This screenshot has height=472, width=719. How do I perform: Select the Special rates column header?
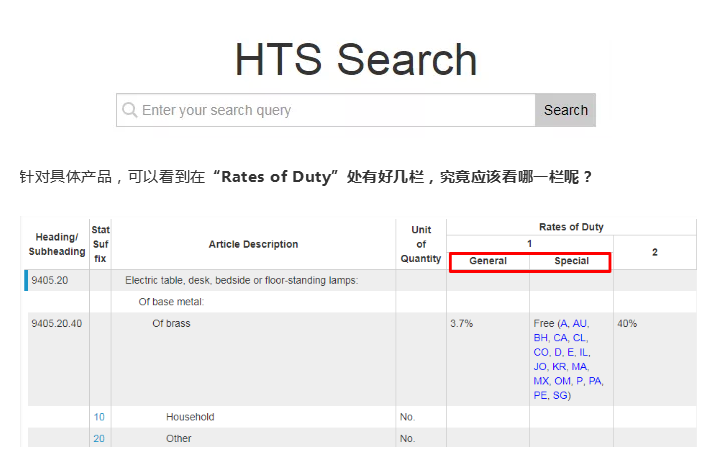point(571,261)
